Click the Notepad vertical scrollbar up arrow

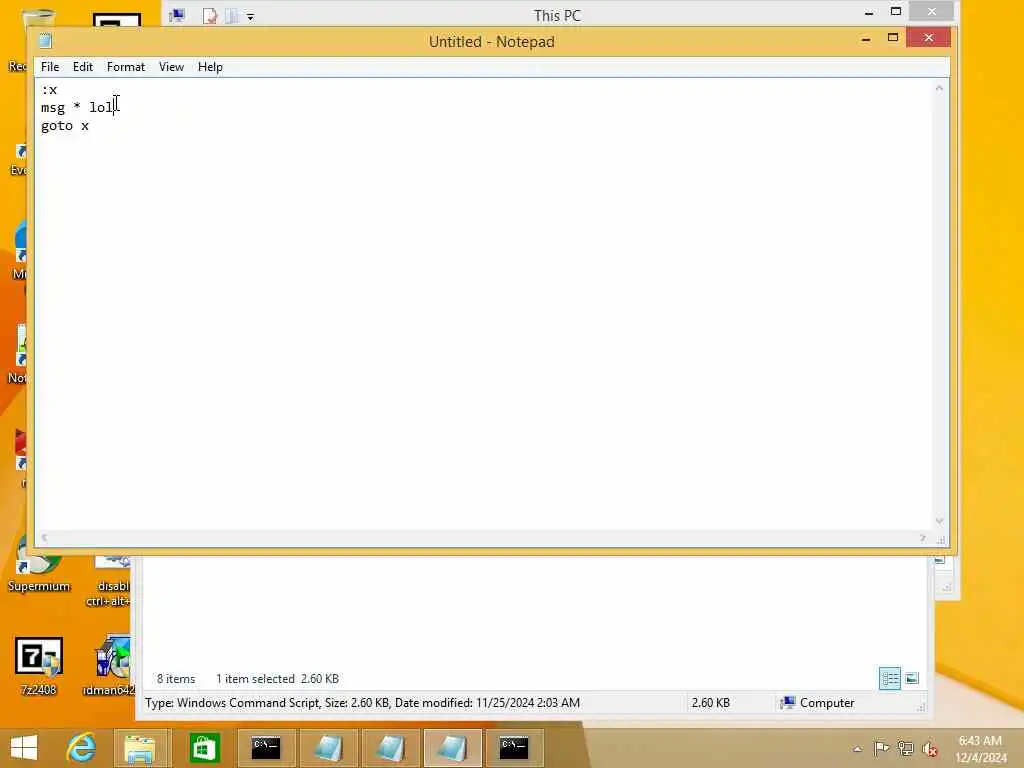click(939, 88)
